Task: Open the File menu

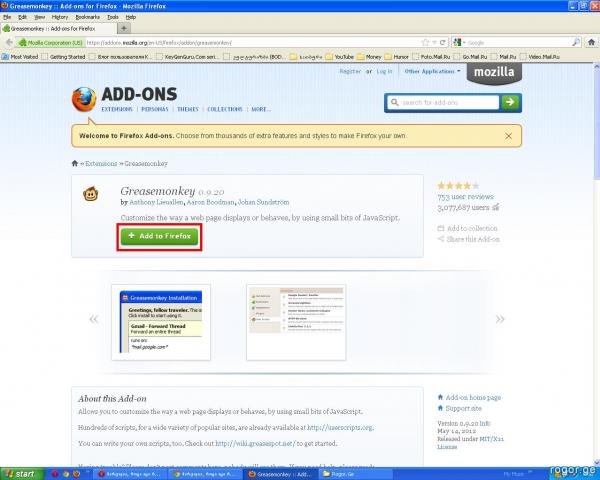Action: coord(7,17)
